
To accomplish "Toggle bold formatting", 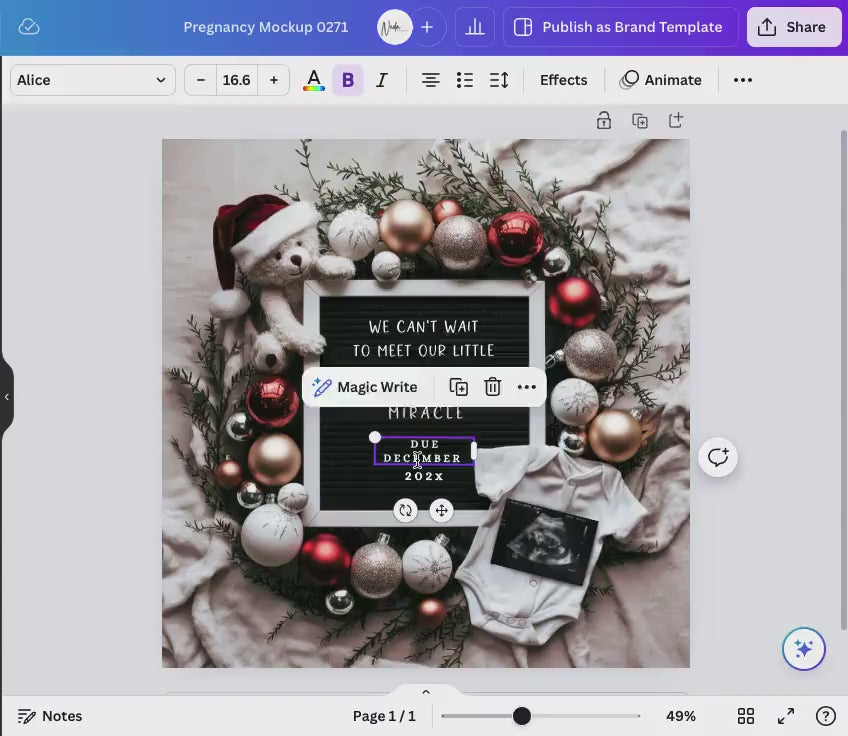I will pyautogui.click(x=348, y=80).
